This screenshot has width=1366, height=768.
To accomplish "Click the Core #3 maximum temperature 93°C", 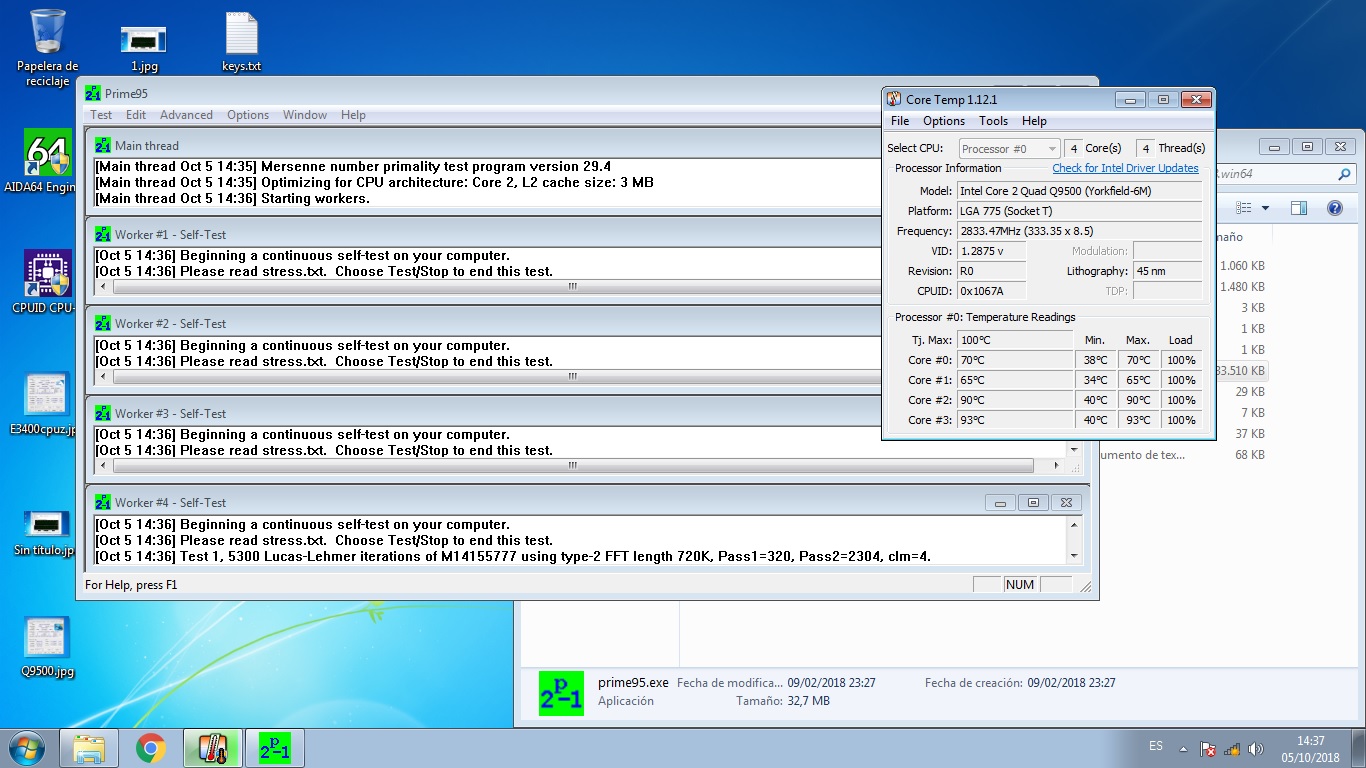I will click(1138, 420).
